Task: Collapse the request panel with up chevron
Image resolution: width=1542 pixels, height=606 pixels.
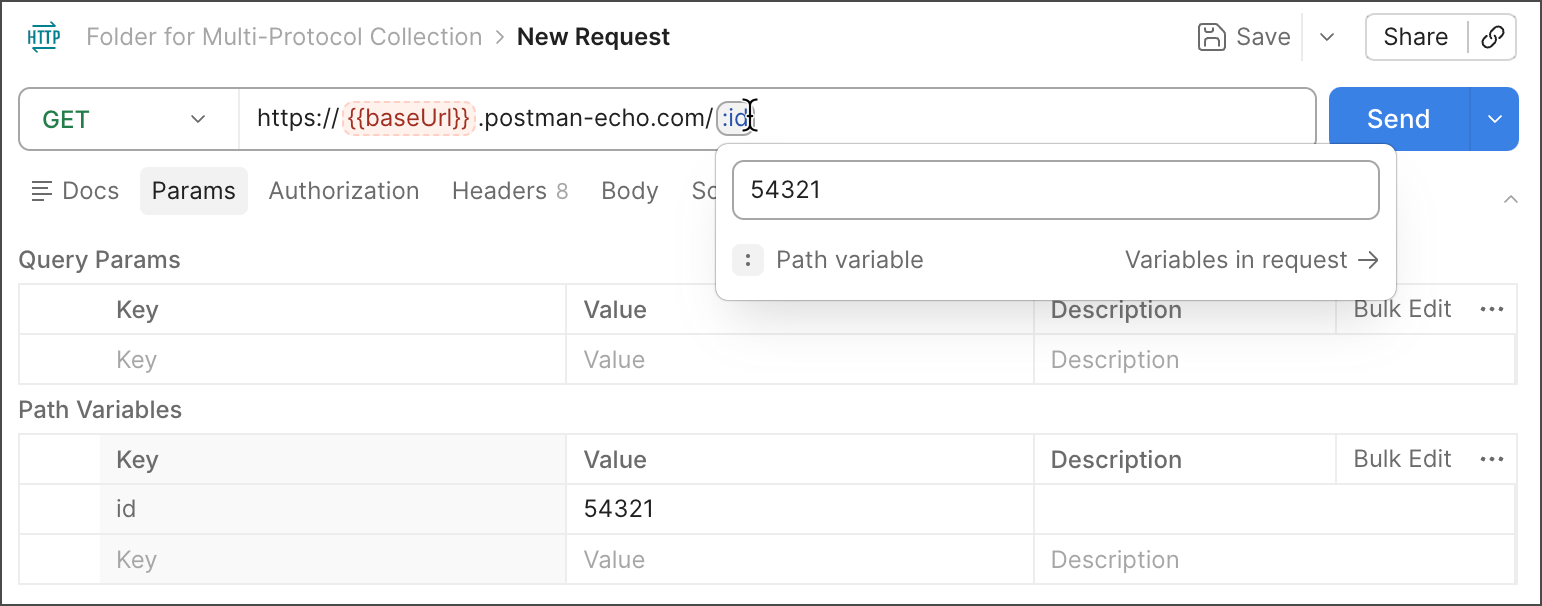Action: coord(1510,199)
